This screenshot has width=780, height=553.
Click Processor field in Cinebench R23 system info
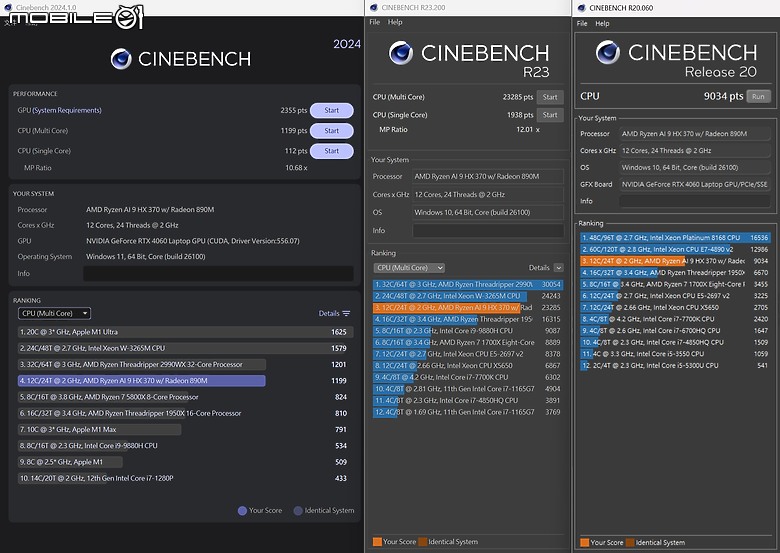(488, 177)
